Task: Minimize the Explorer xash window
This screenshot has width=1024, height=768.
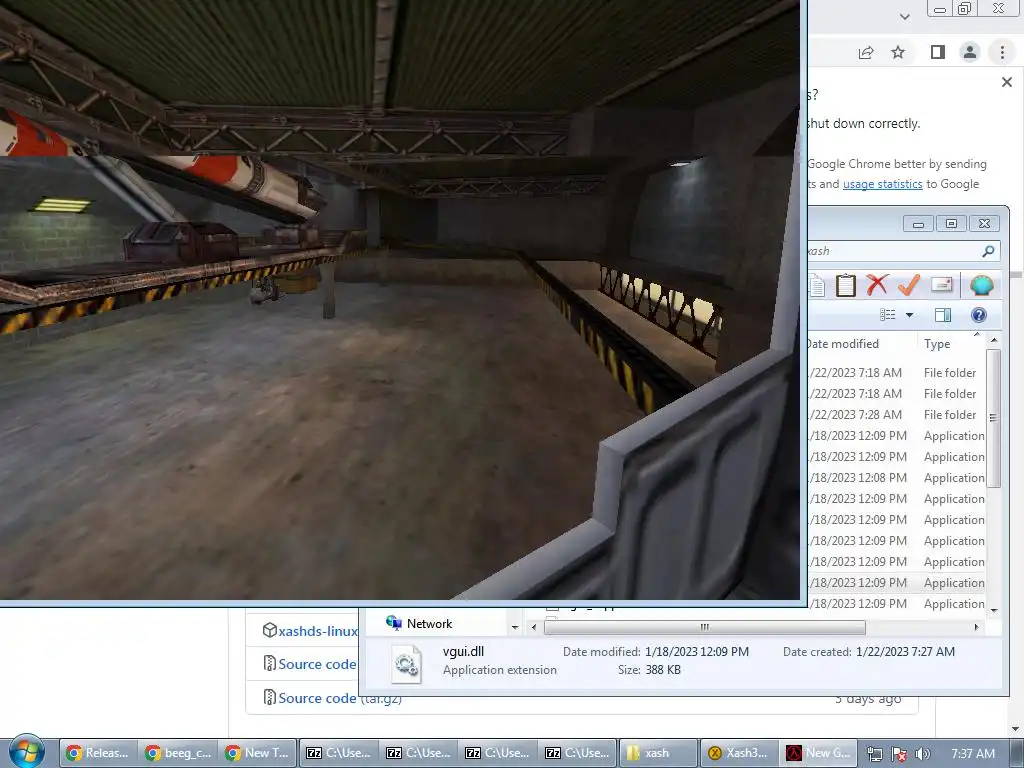Action: tap(918, 224)
